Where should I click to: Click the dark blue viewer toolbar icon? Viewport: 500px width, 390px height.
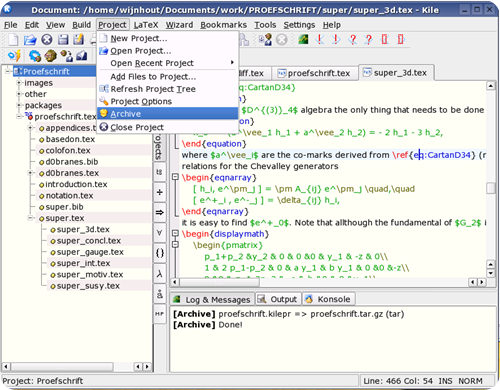[82, 56]
